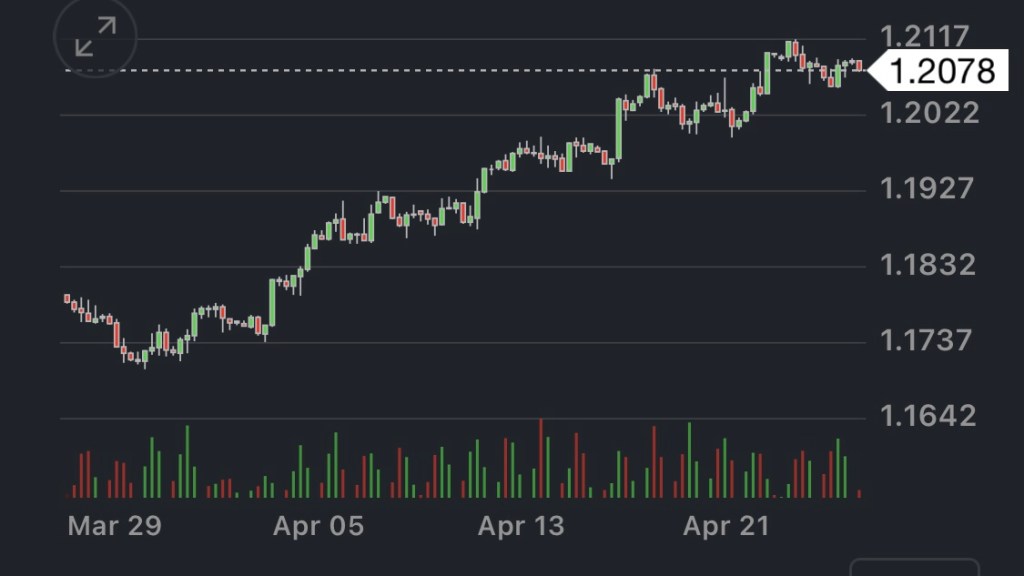Select the lowest candle on the chart
Screen dimensions: 1024x576
[145, 357]
